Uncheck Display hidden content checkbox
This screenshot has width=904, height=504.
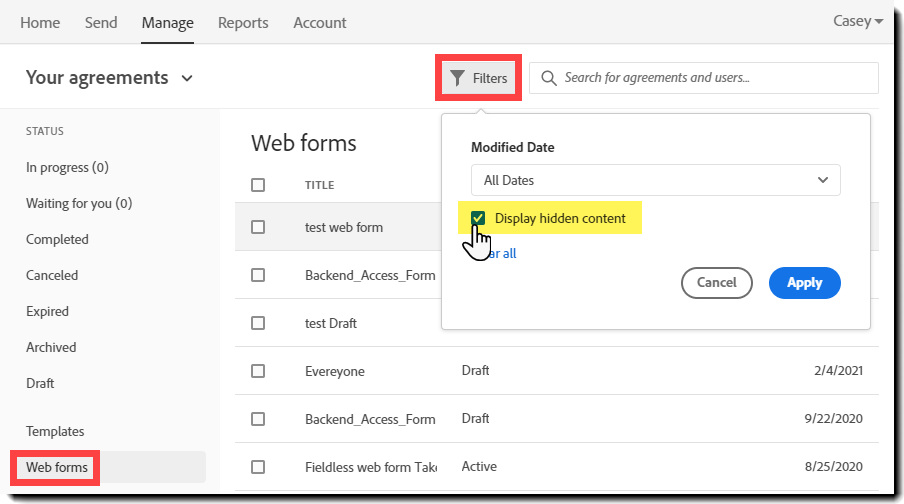pyautogui.click(x=479, y=219)
